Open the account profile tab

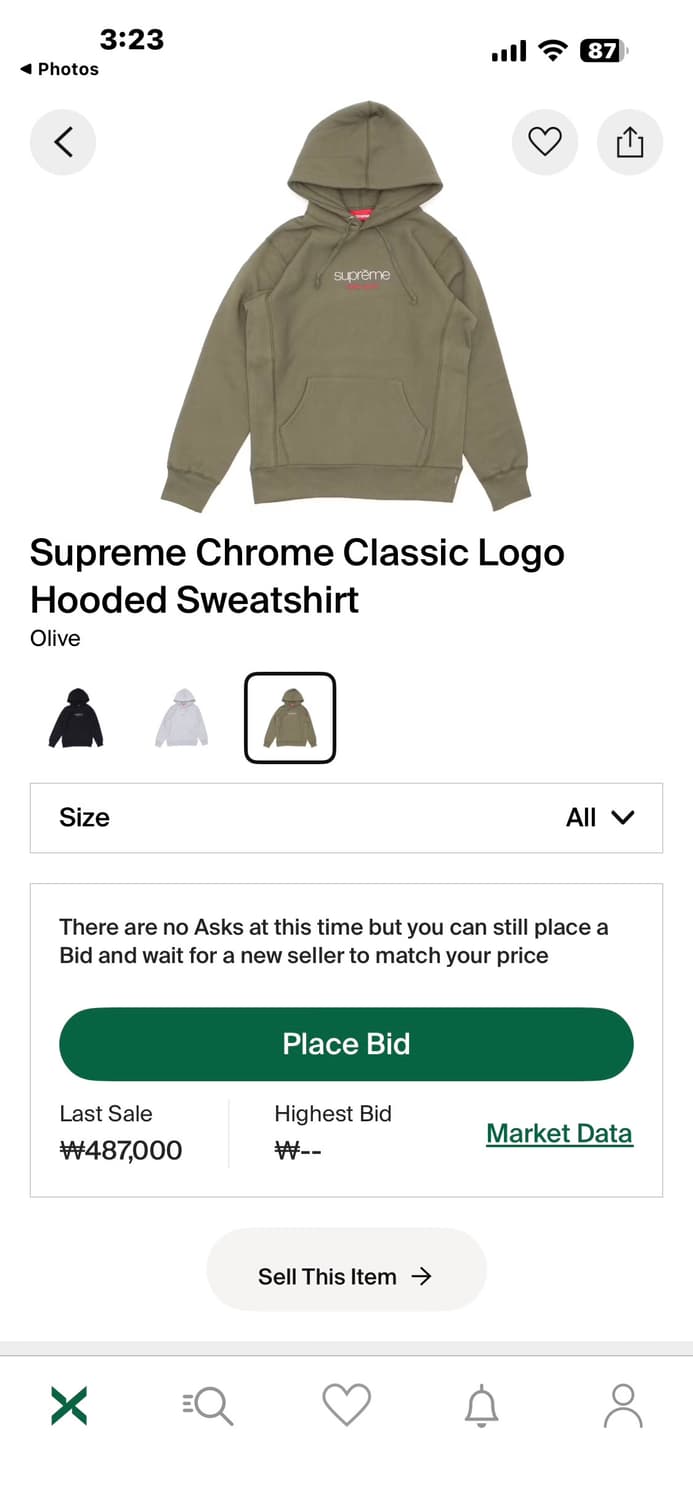[x=623, y=1406]
